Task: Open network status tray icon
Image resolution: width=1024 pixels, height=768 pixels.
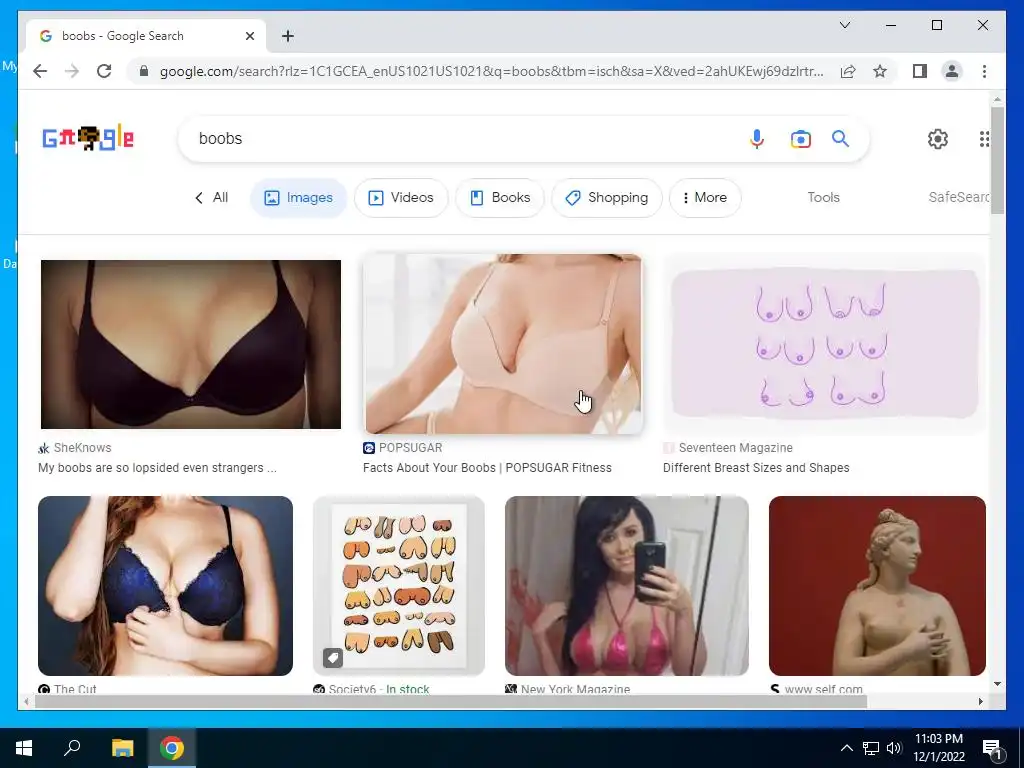Action: click(x=871, y=748)
